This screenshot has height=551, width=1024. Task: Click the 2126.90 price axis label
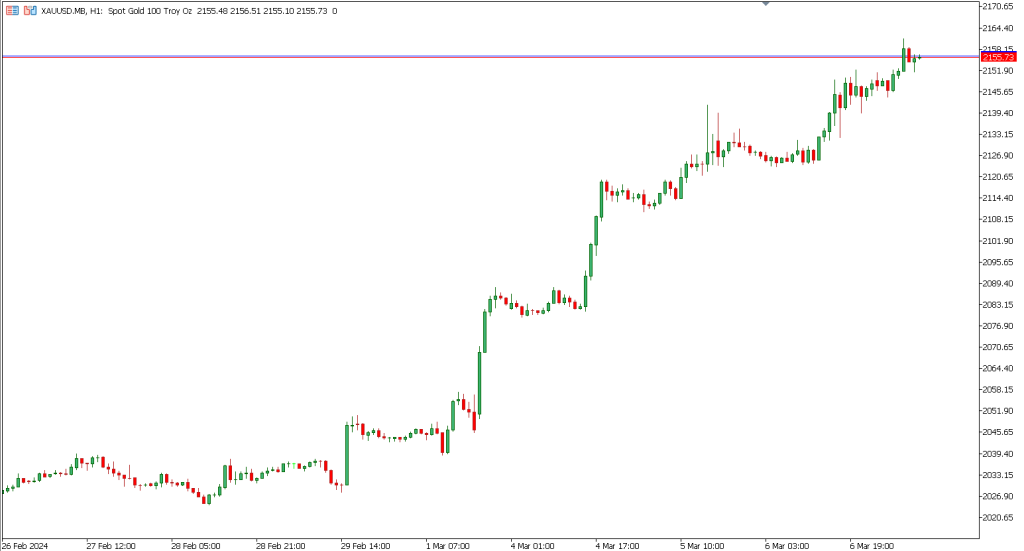(998, 155)
